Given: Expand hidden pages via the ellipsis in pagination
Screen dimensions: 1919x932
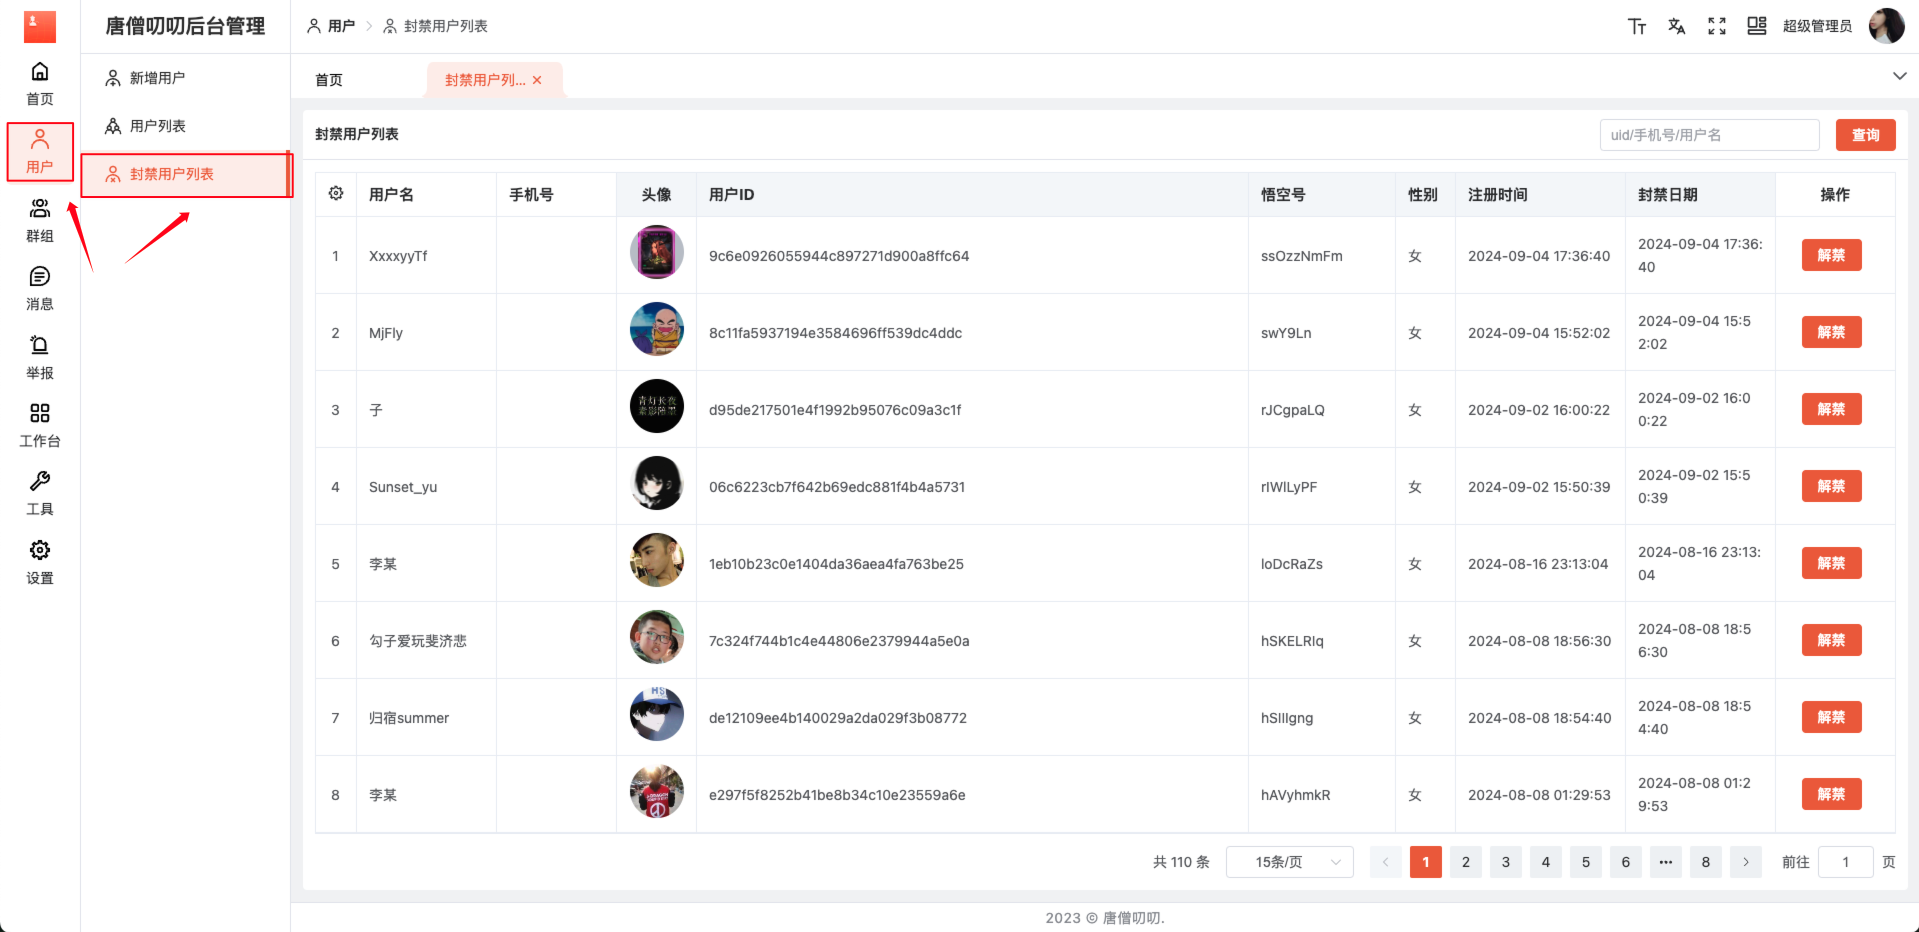Looking at the screenshot, I should coord(1665,861).
